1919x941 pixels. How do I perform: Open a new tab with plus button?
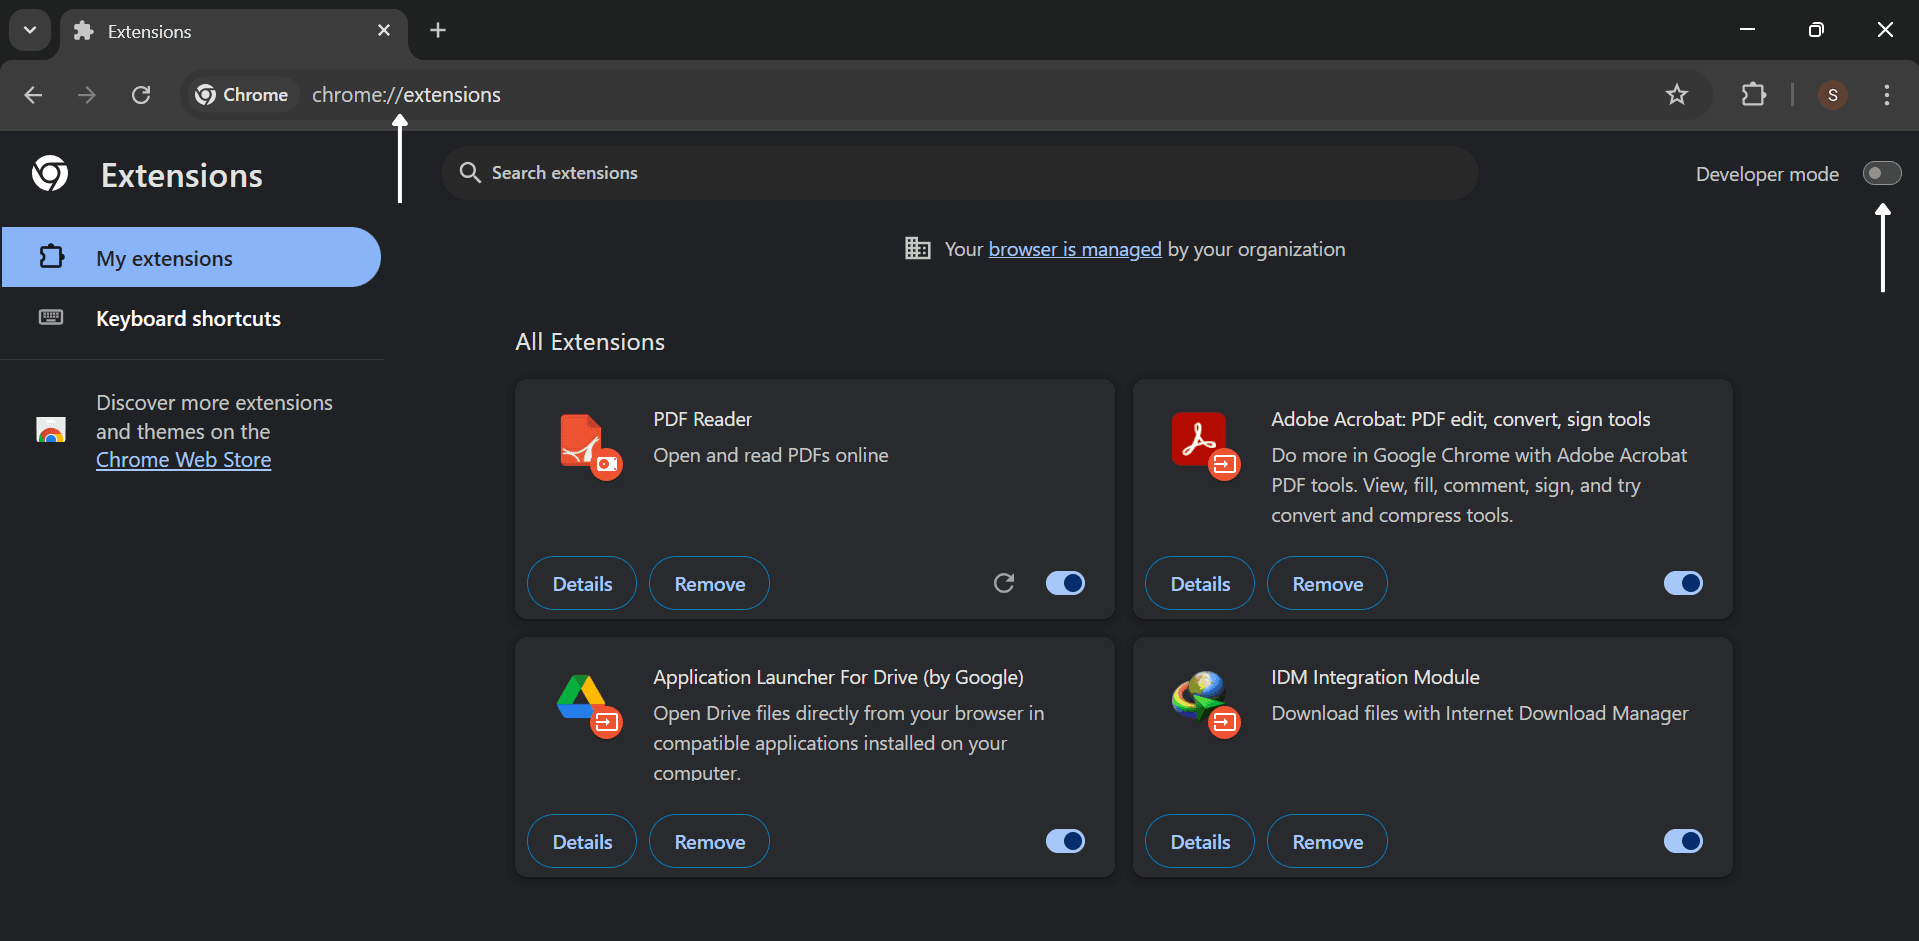tap(438, 30)
